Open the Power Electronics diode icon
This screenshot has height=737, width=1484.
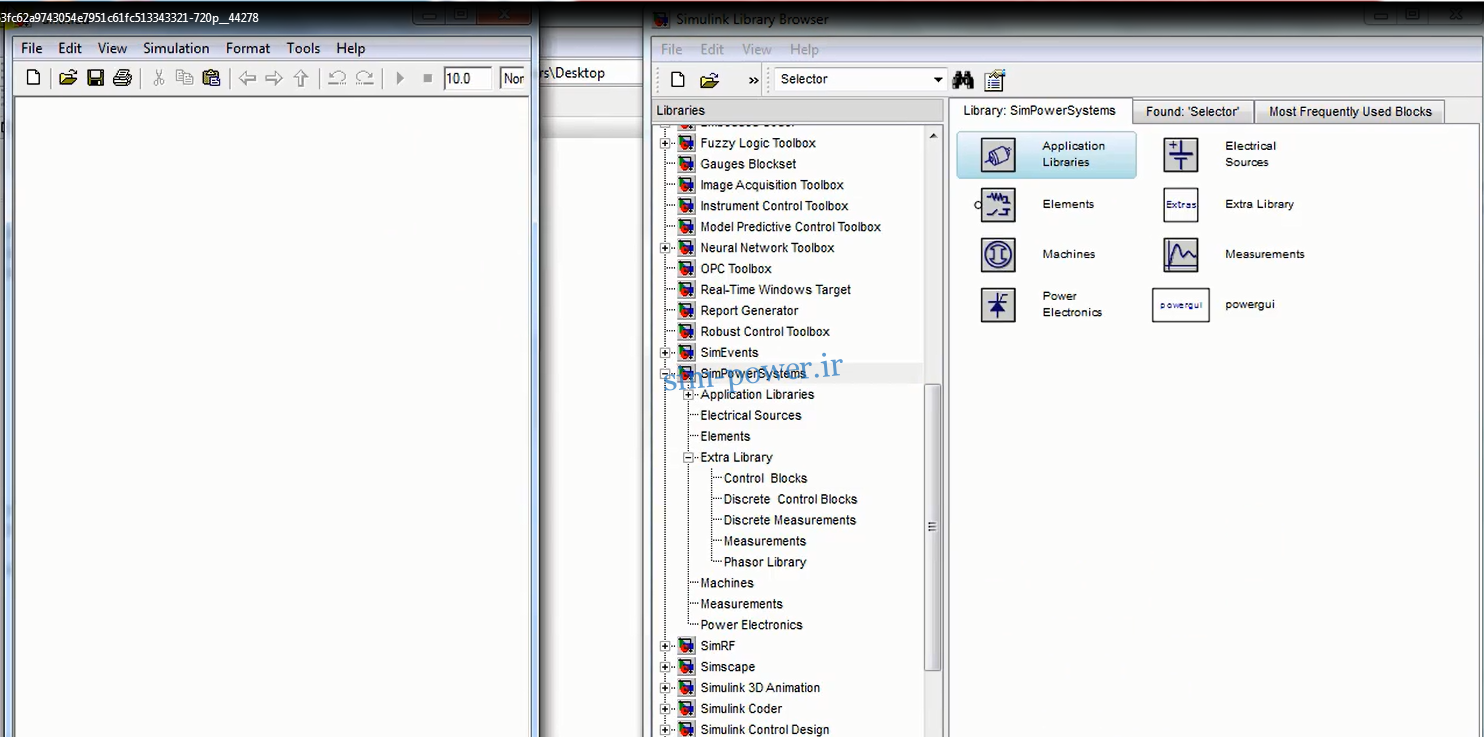click(x=998, y=304)
